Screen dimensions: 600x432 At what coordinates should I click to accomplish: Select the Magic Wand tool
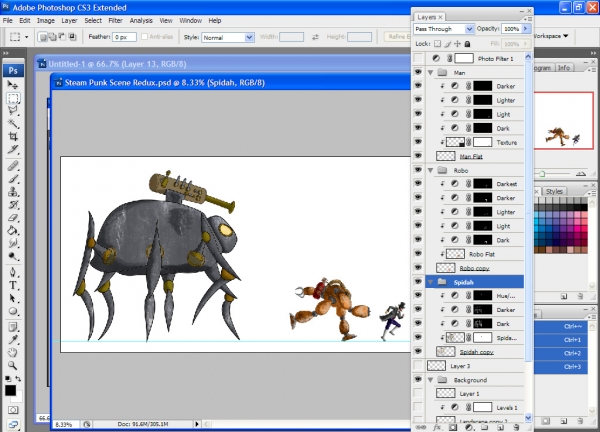13,123
